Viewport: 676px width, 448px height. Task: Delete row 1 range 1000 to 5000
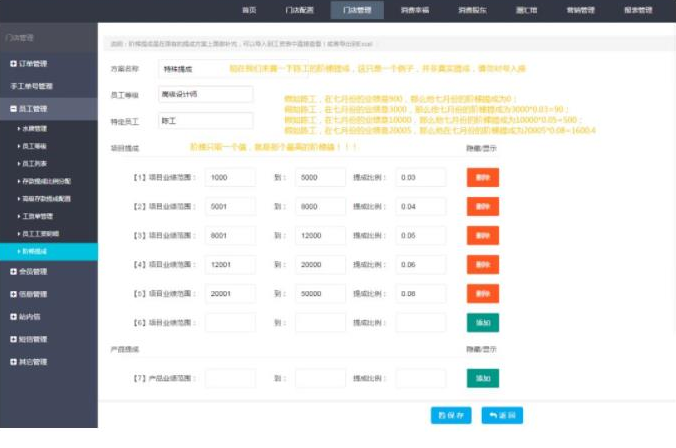(x=482, y=176)
